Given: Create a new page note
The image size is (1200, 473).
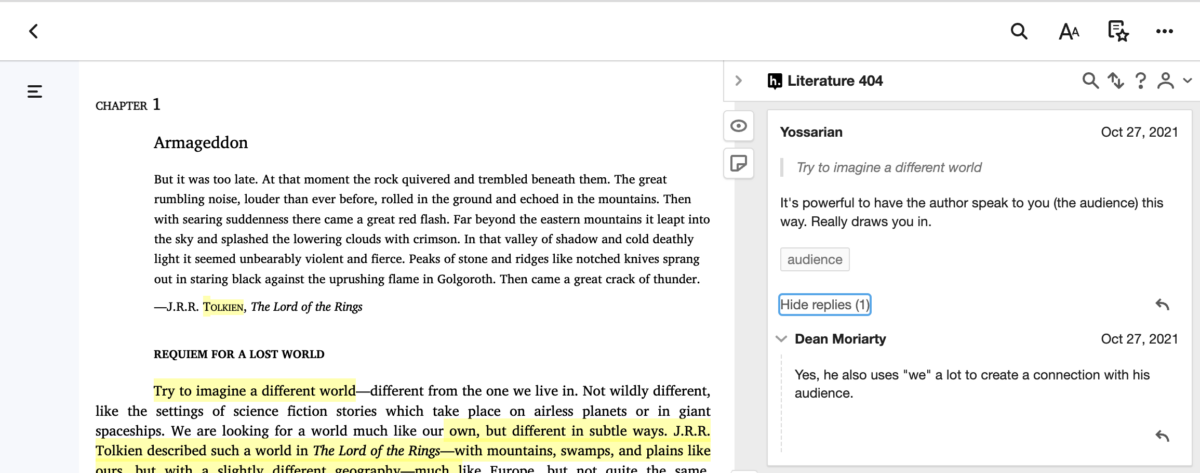Looking at the screenshot, I should (739, 163).
